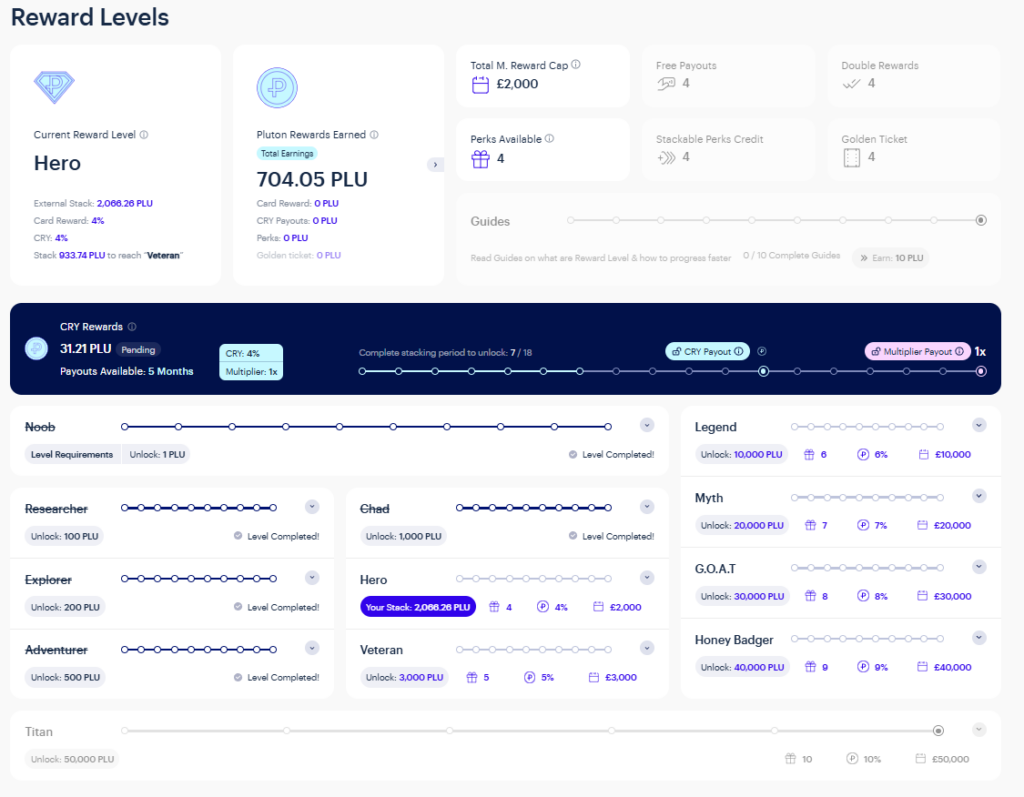The height and width of the screenshot is (797, 1024).
Task: Click Your Stack: 2,066.26 PLU pill
Action: tap(418, 607)
